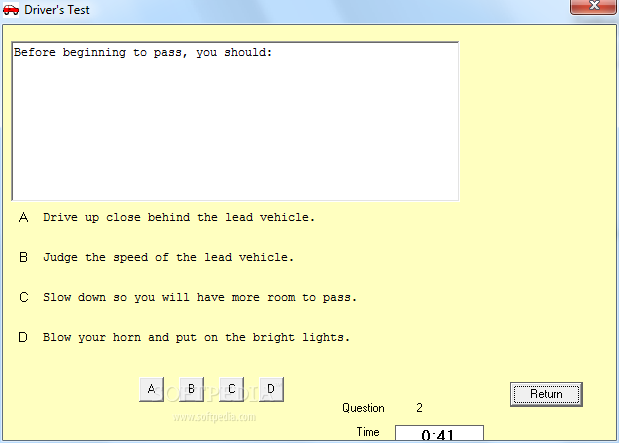Click the 'Driver's Test' window title

tap(57, 10)
